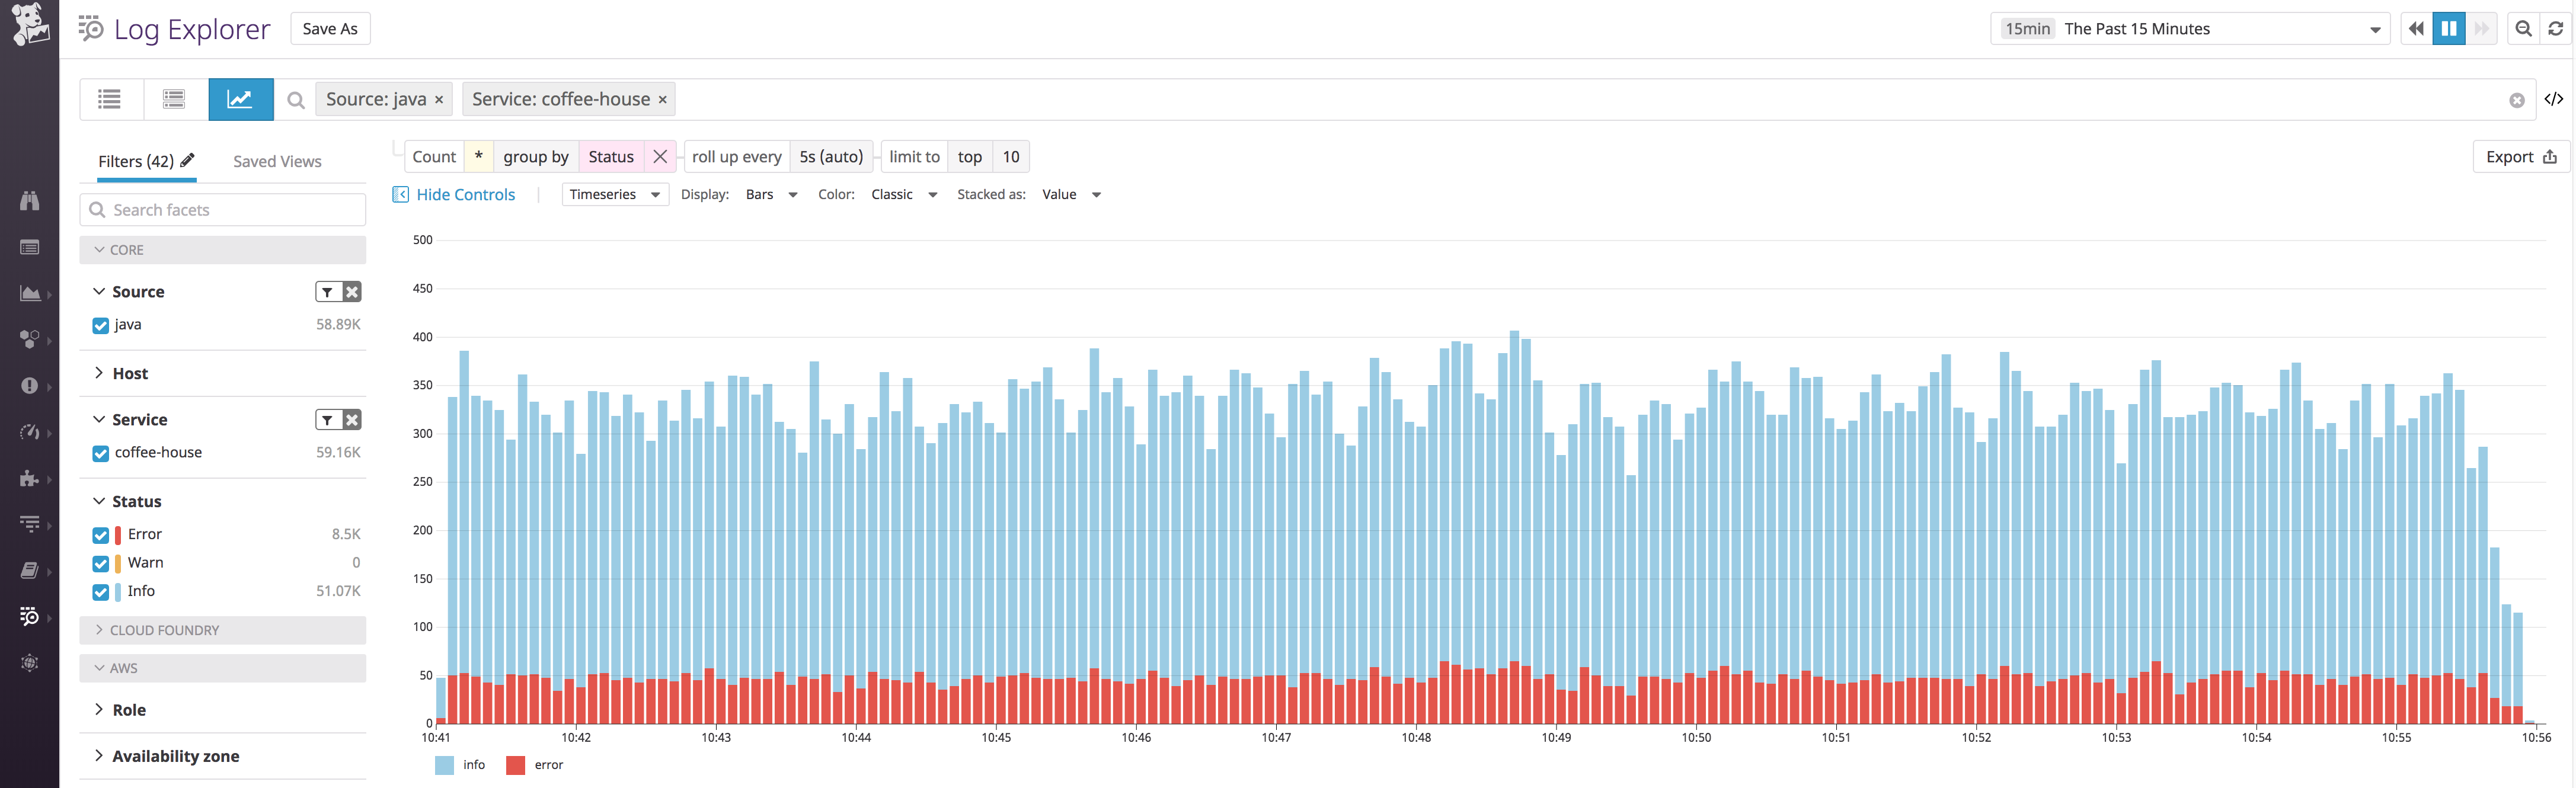Disable the Warn status filter checkbox
2576x788 pixels.
[x=100, y=562]
